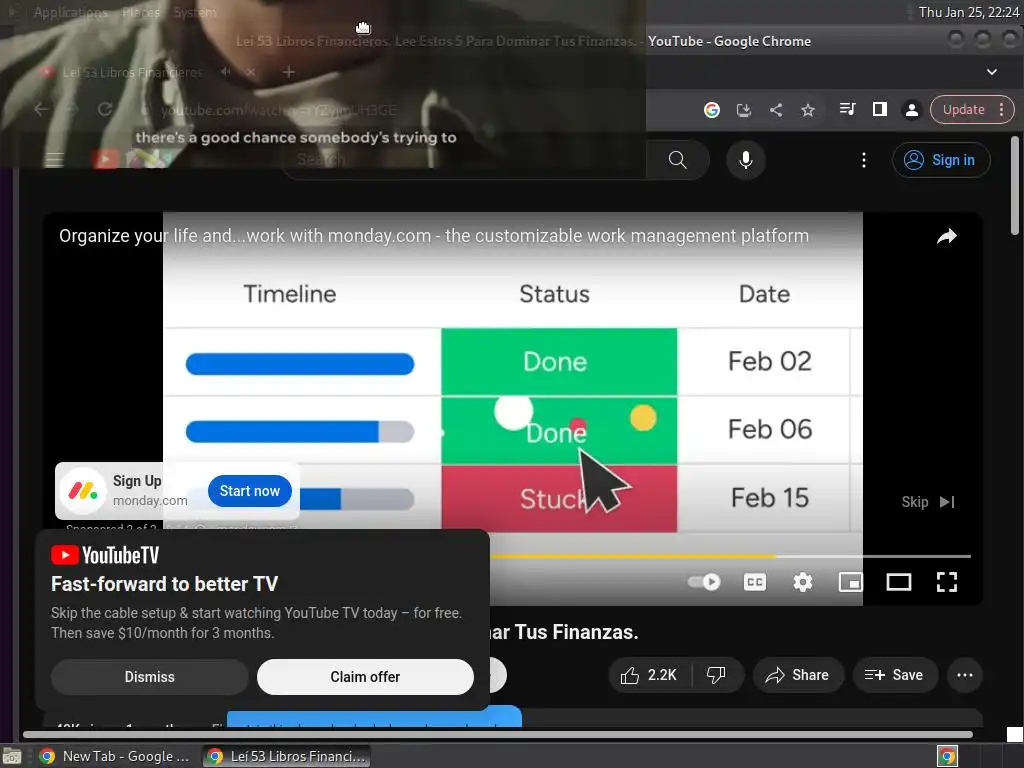Click the Status column header
1024x768 pixels.
click(554, 294)
